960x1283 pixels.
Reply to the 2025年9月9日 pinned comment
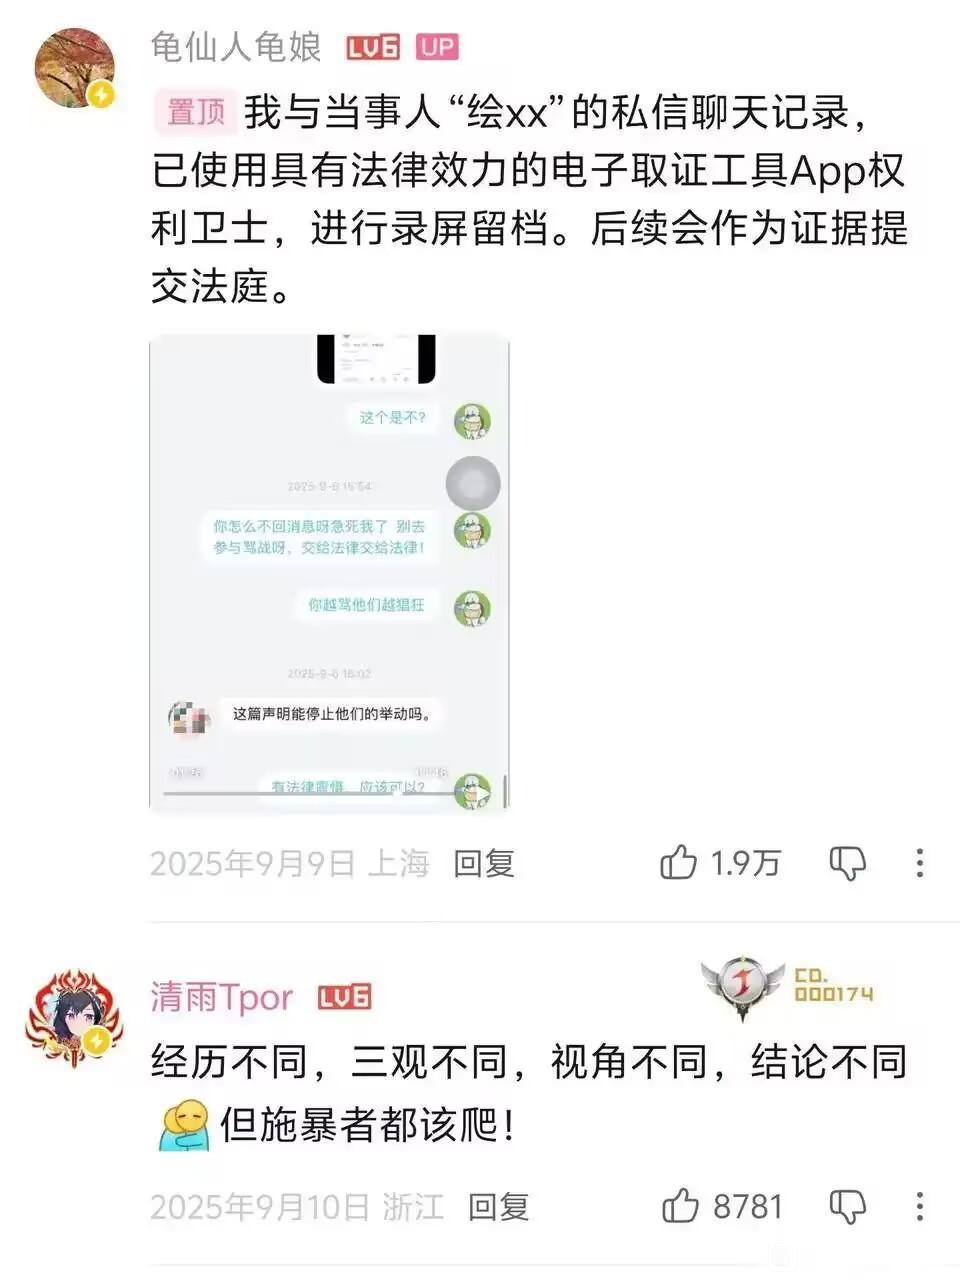(x=484, y=863)
